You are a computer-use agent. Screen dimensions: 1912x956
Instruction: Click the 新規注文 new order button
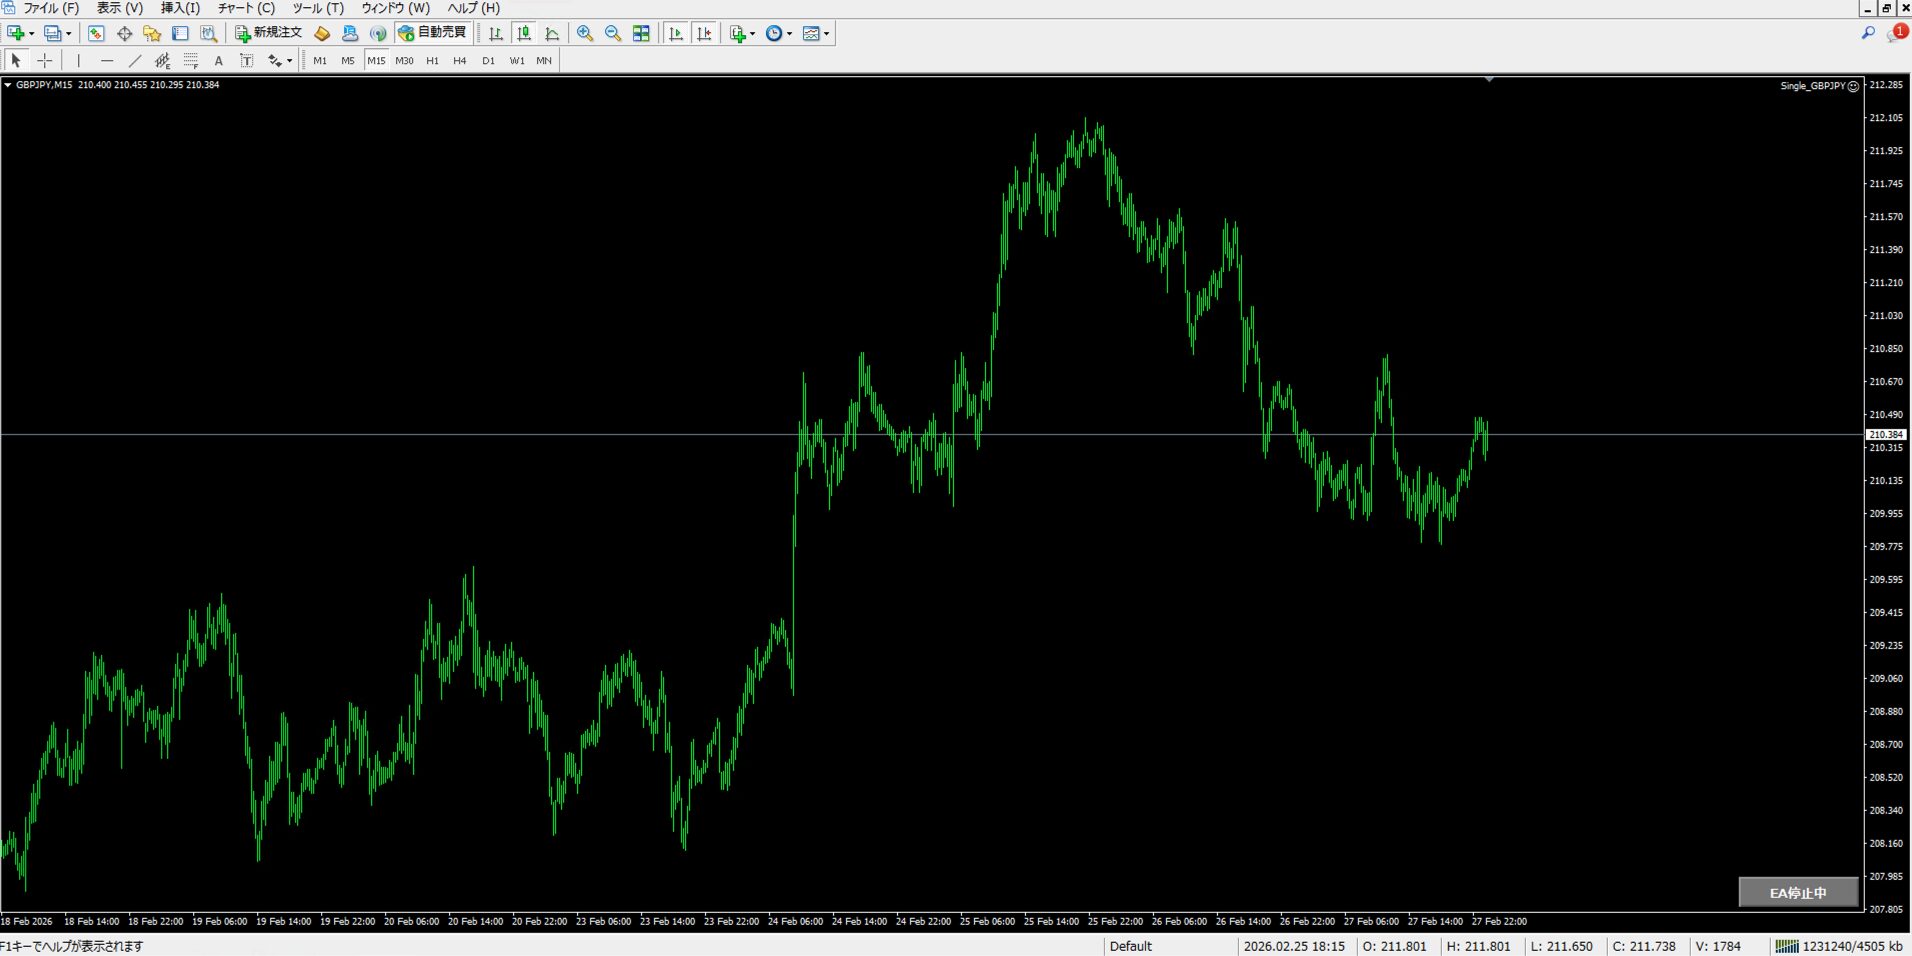(x=268, y=33)
